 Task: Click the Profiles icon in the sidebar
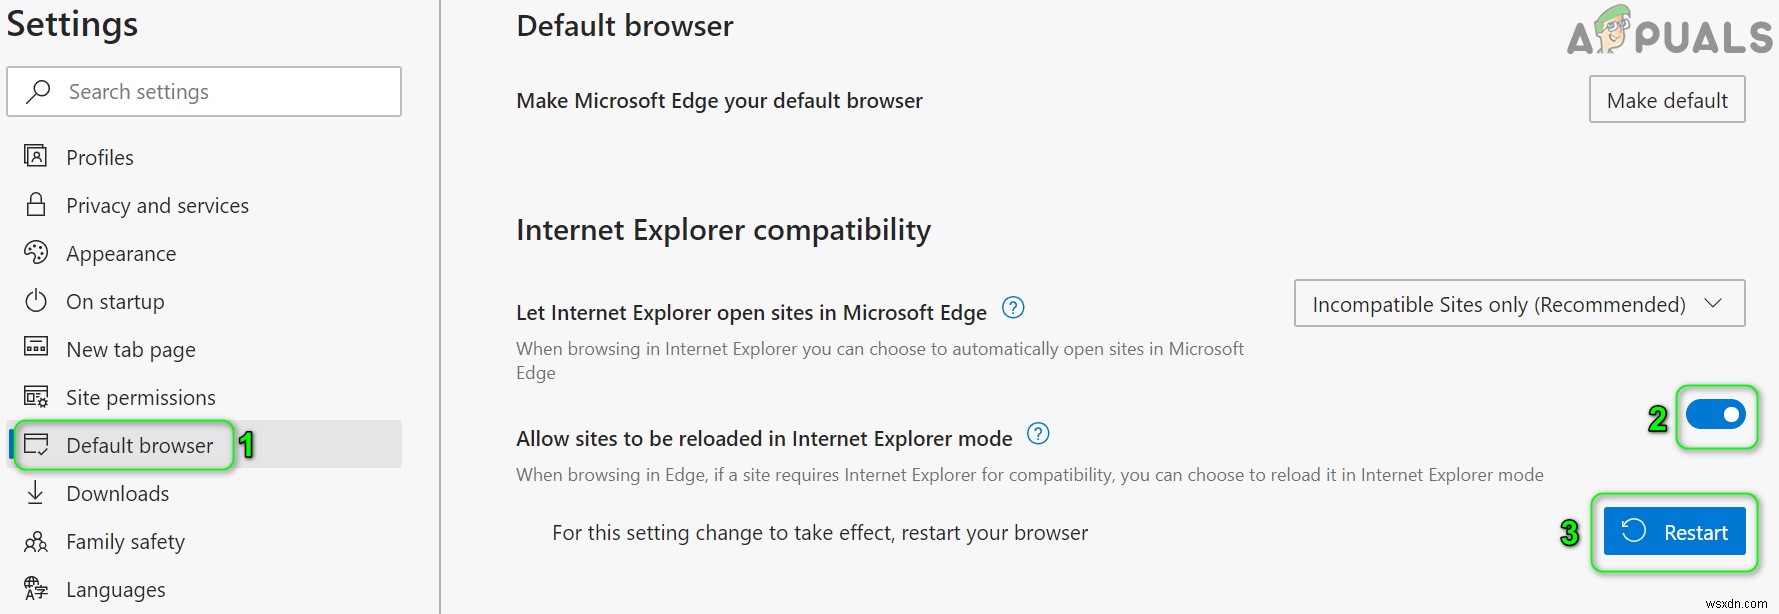pyautogui.click(x=35, y=156)
